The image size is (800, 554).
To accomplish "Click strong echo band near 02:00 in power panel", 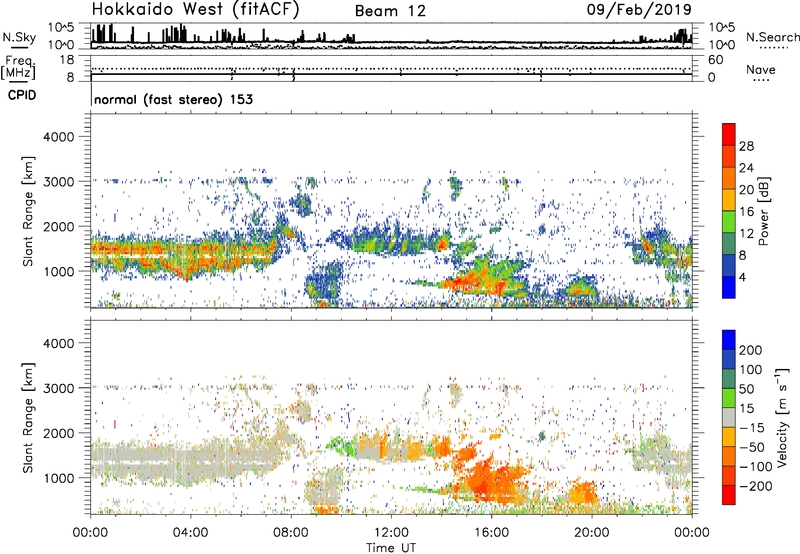I will pos(141,253).
